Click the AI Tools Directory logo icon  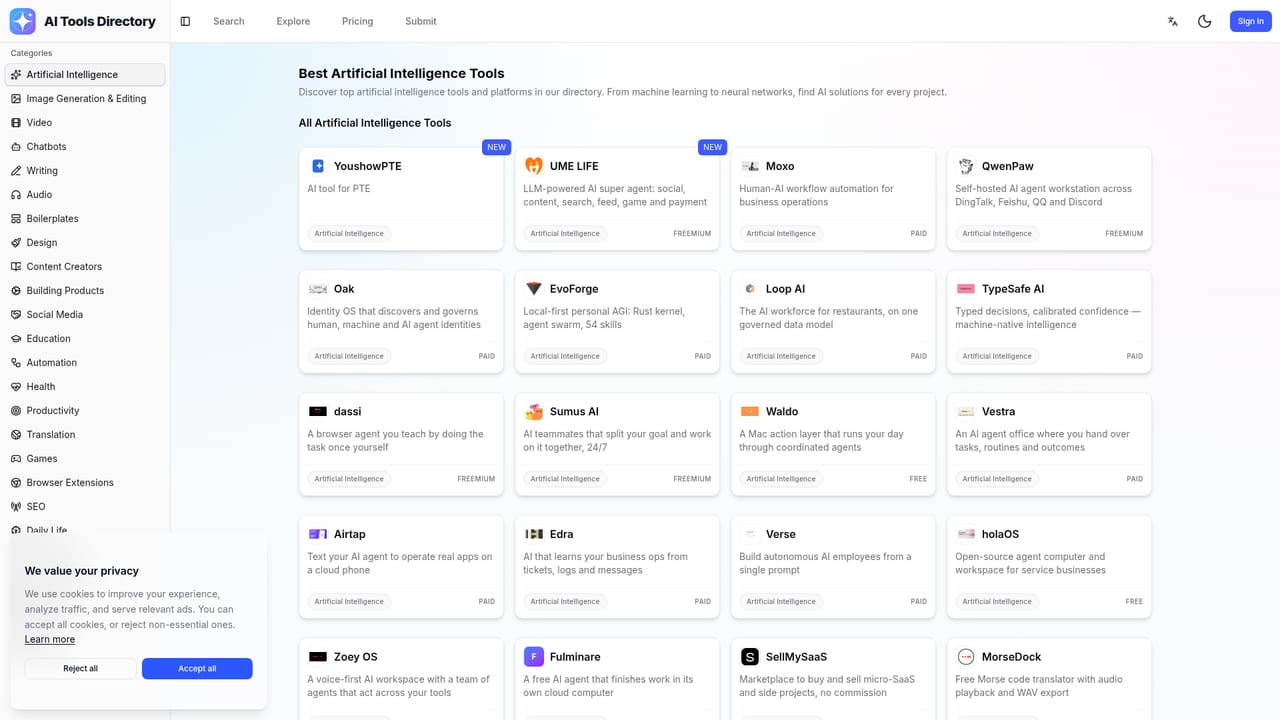(22, 21)
